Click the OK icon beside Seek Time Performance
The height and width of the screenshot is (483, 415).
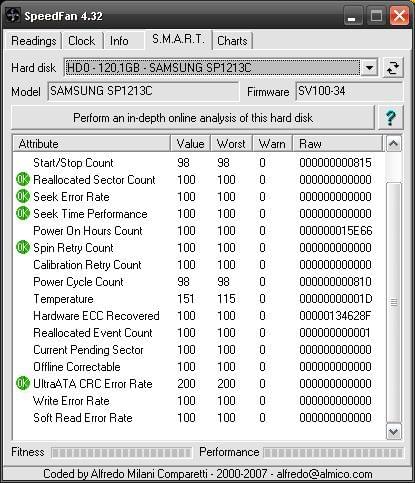[x=23, y=213]
